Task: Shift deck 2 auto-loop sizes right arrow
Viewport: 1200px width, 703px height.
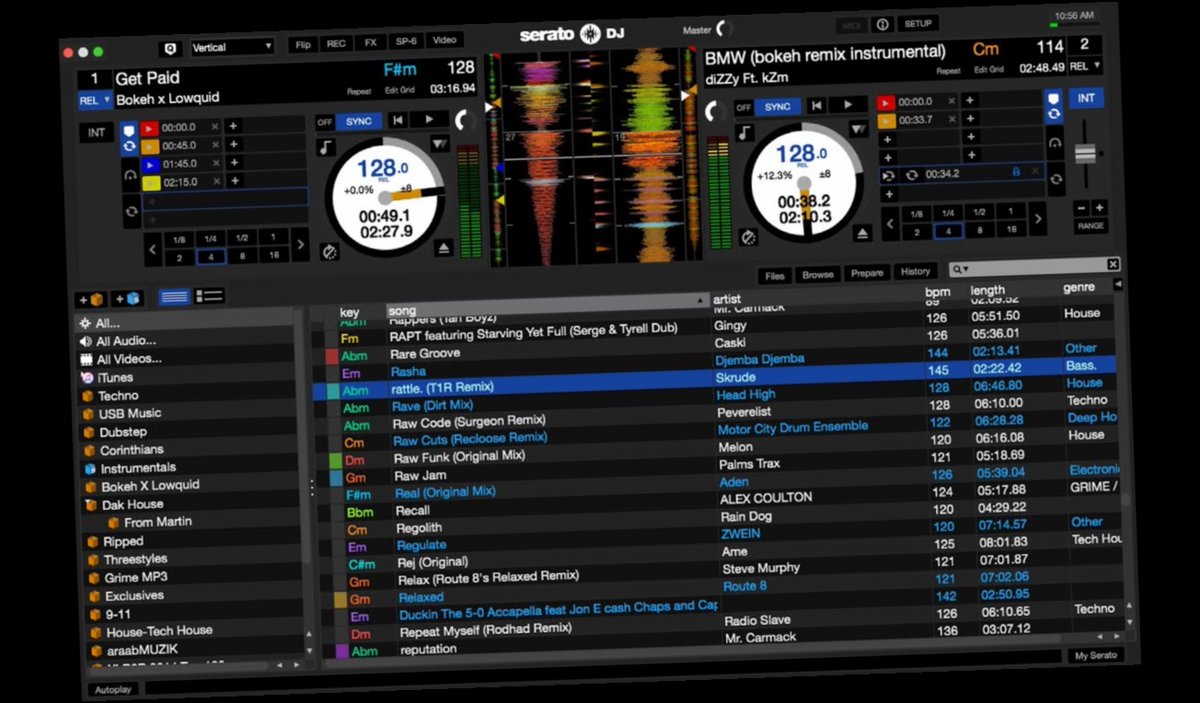Action: pos(1038,219)
